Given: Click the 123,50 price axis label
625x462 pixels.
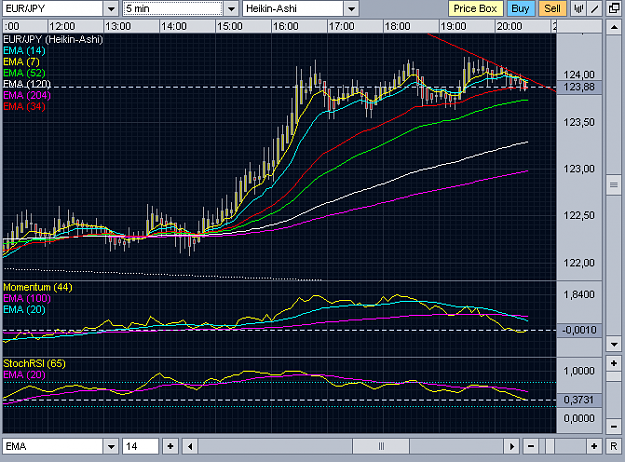Looking at the screenshot, I should pyautogui.click(x=579, y=122).
